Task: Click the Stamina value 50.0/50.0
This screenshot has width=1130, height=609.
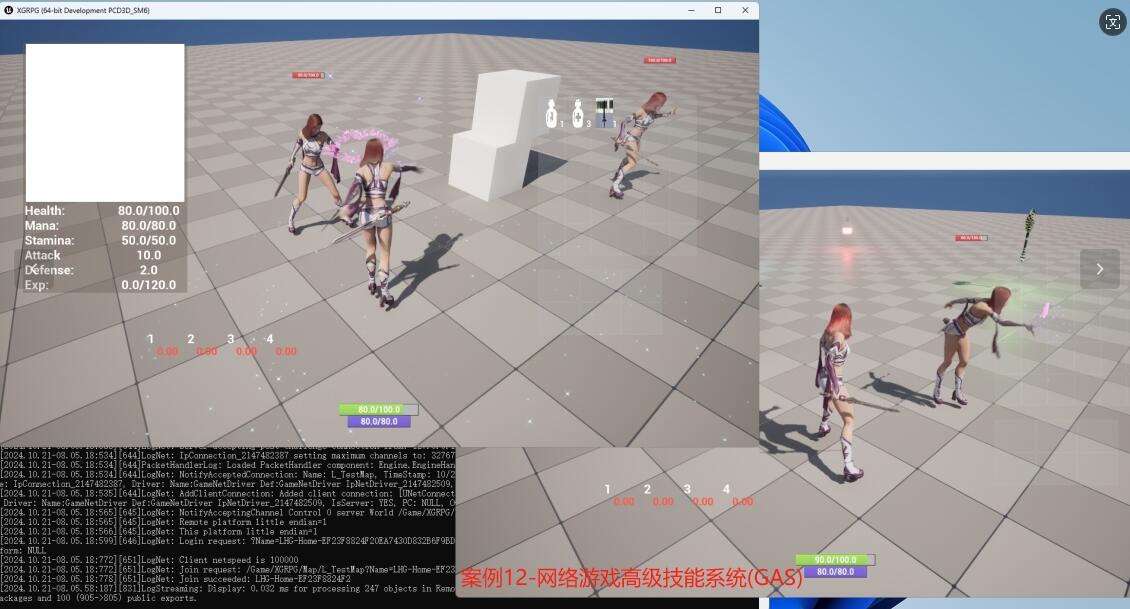Action: (148, 240)
